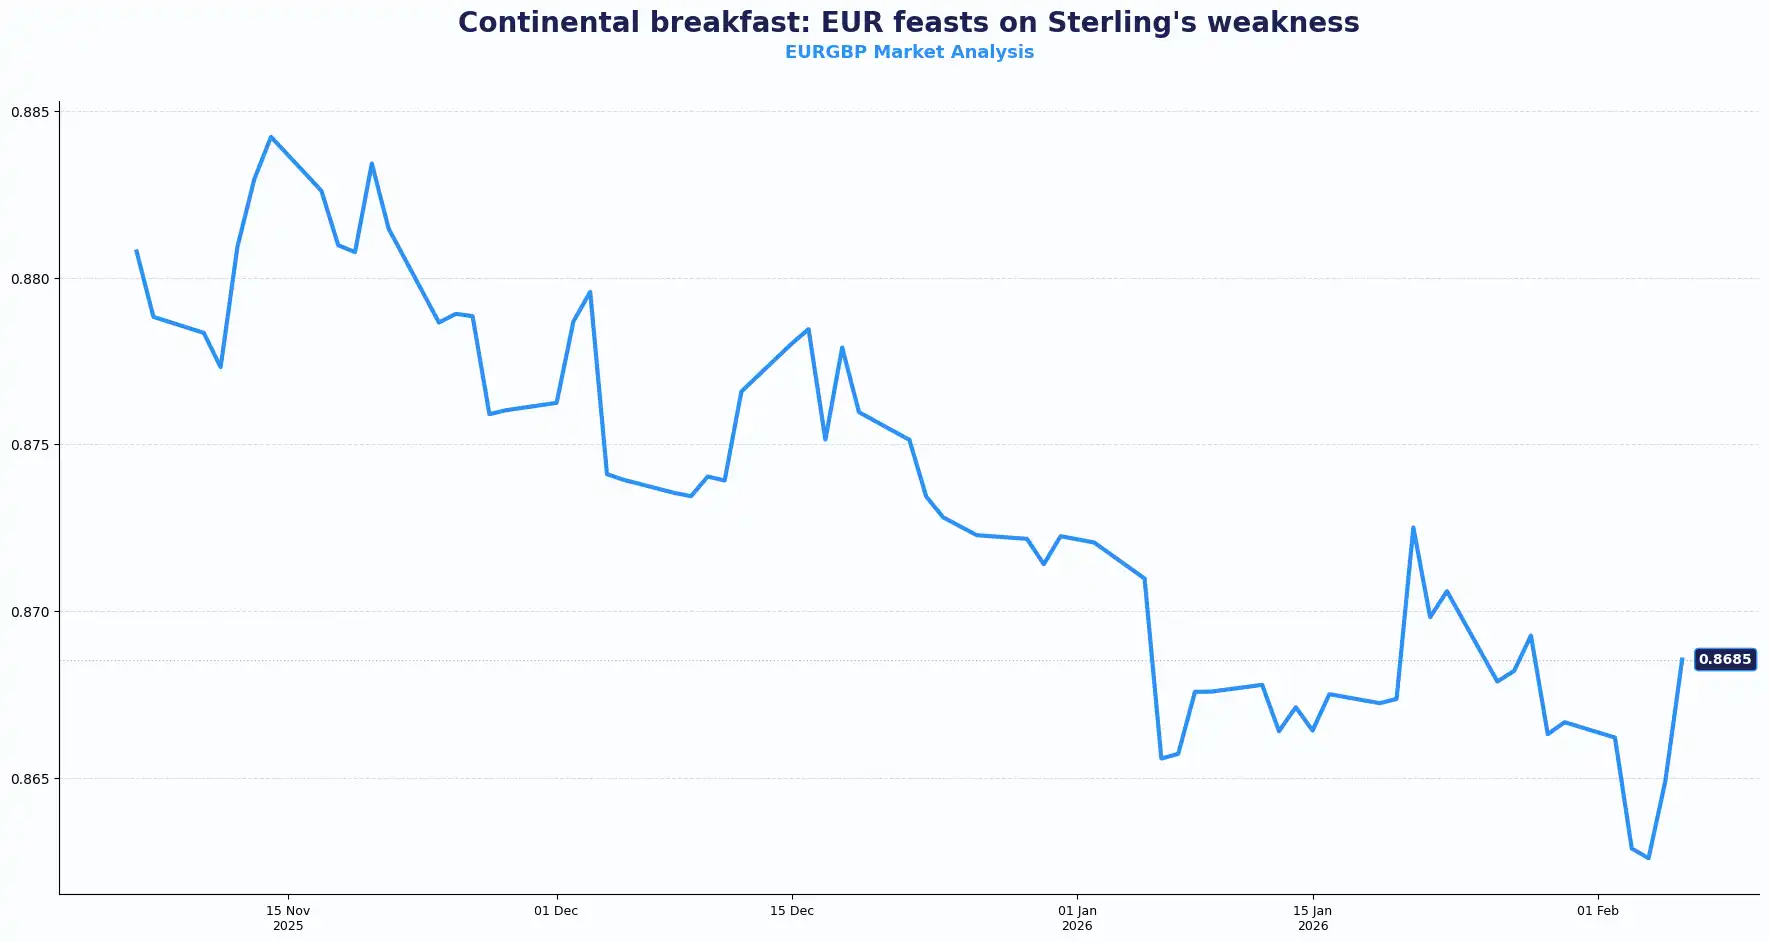Click the line's highest peak in mid-November
The width and height of the screenshot is (1769, 942).
[271, 137]
